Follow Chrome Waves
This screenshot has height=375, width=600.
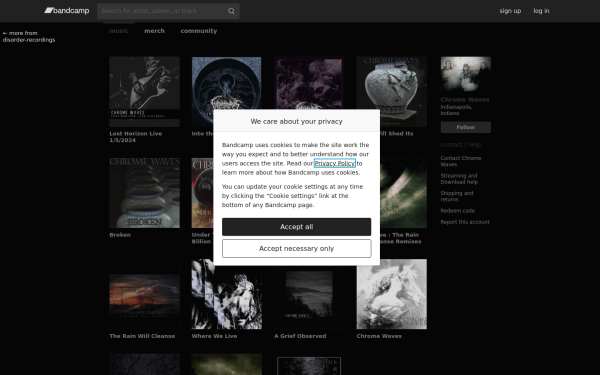(466, 127)
